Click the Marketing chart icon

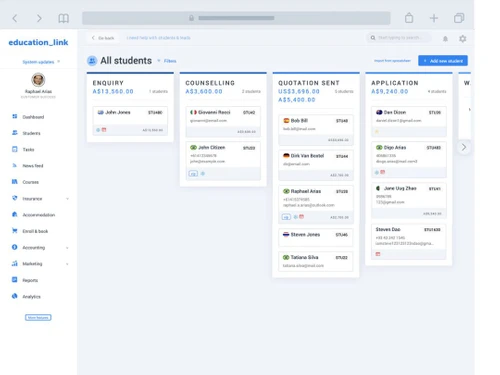click(x=15, y=263)
